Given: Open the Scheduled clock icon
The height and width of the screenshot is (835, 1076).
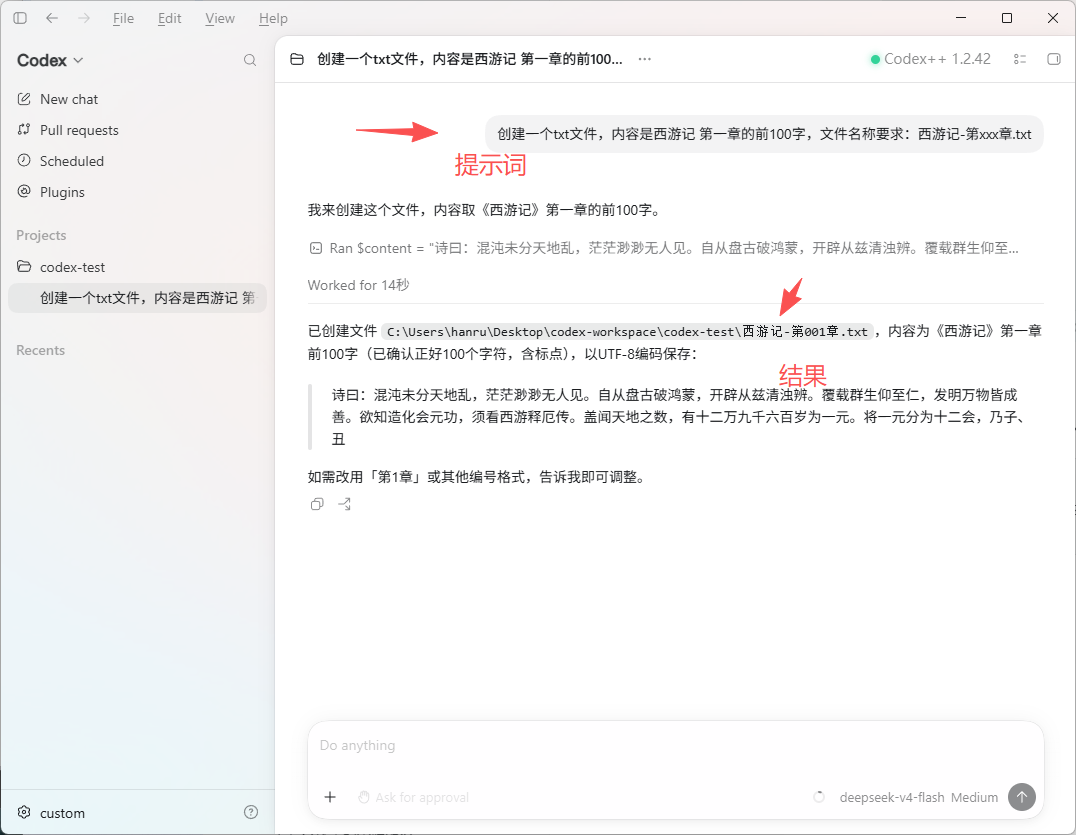Looking at the screenshot, I should point(24,161).
